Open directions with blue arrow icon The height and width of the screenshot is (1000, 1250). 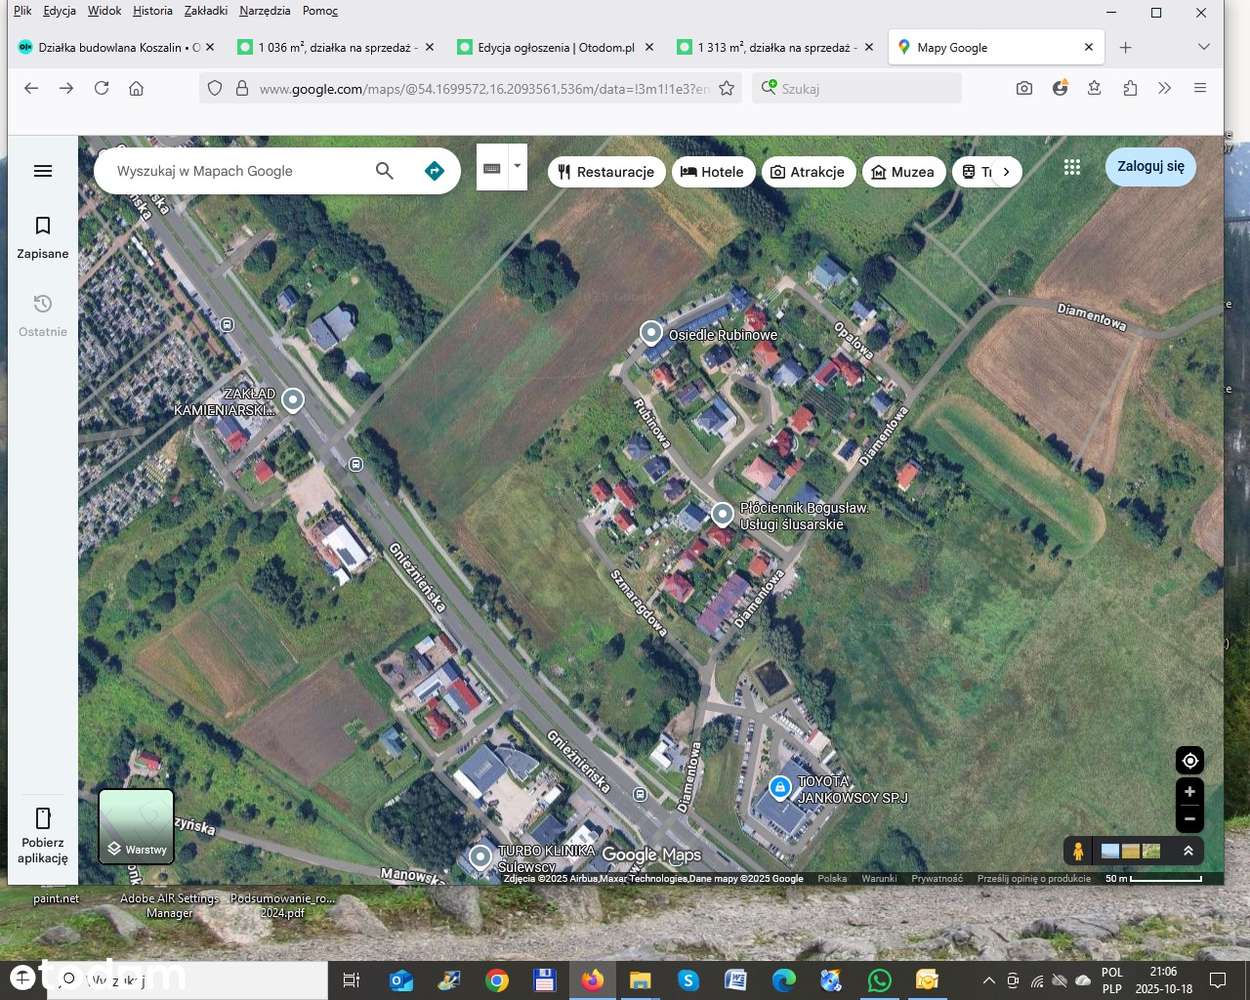coord(434,171)
